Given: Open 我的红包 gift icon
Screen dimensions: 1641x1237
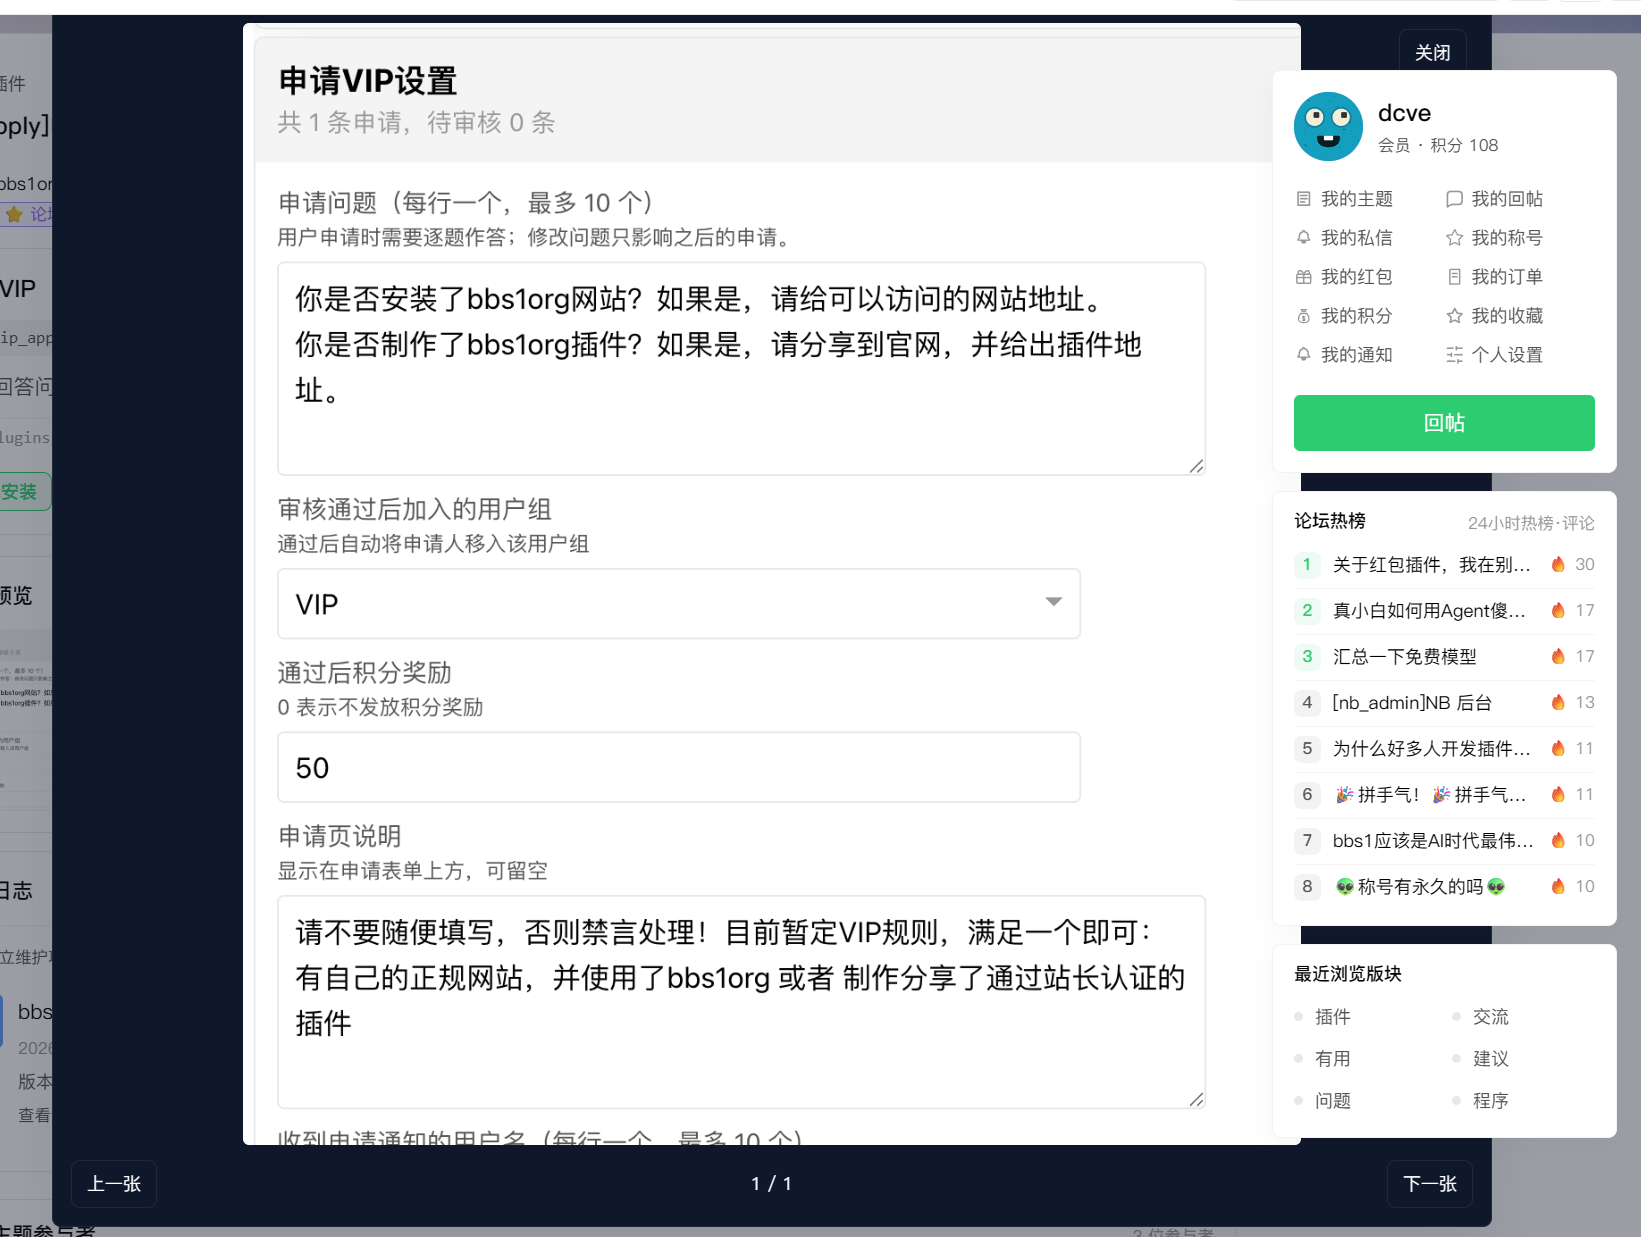Looking at the screenshot, I should coord(1303,277).
